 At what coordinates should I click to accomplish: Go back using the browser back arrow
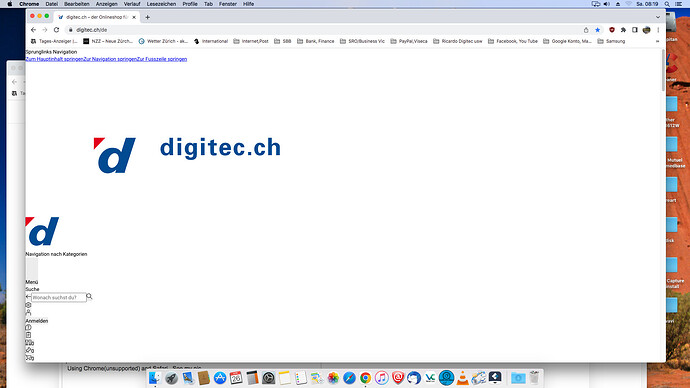(x=33, y=30)
